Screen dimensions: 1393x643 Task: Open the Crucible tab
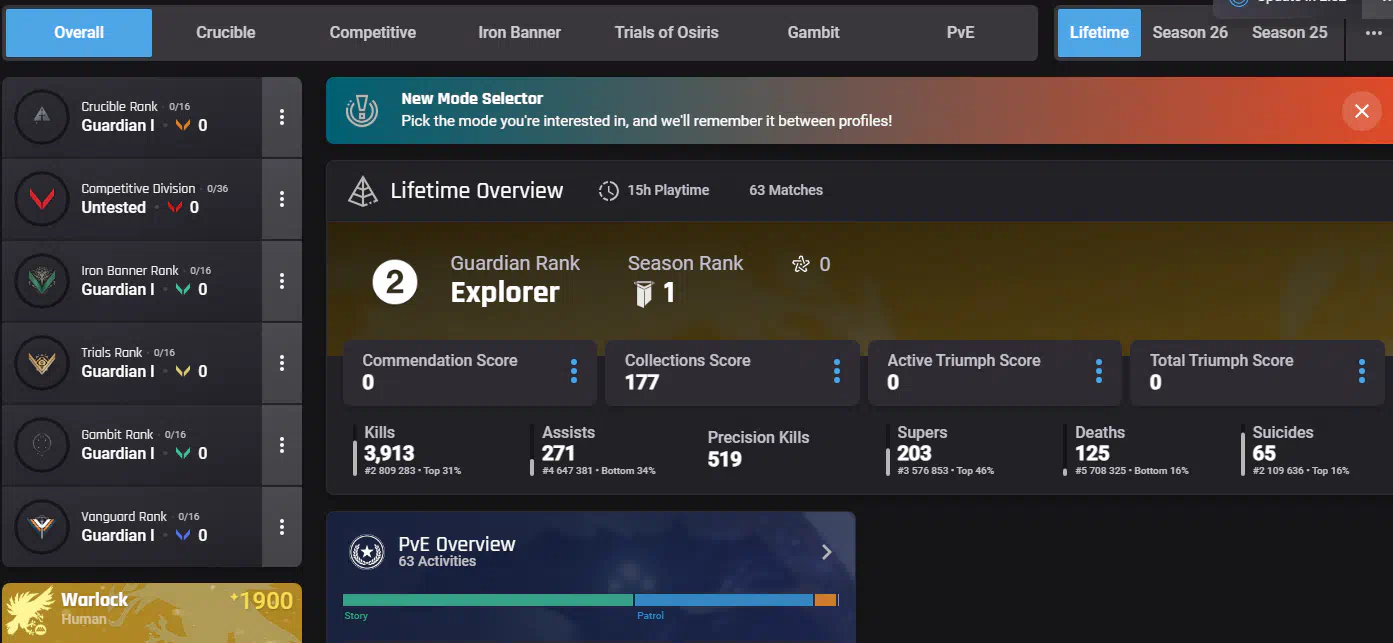coord(226,33)
